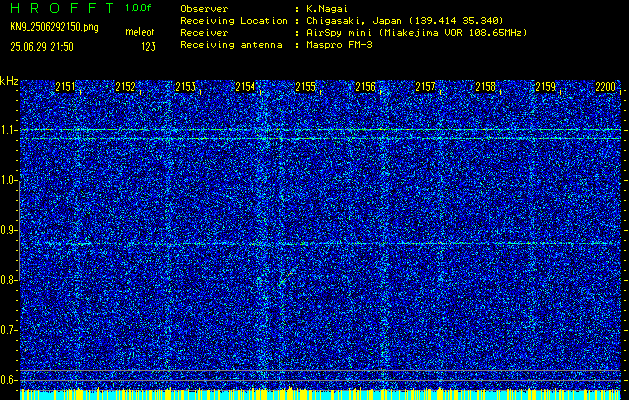629x400 pixels.
Task: Click the kHz axis unit label
Action: click(9, 81)
